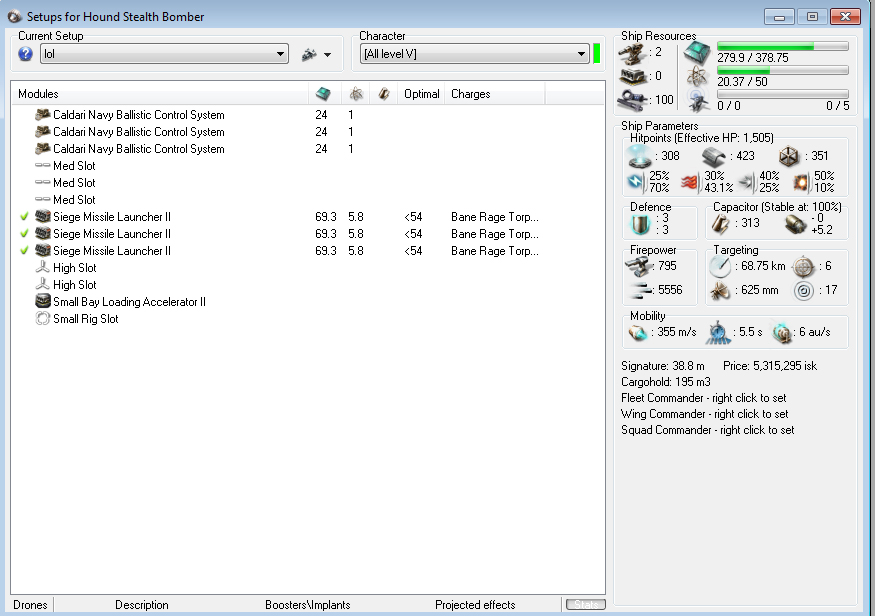875x616 pixels.
Task: Click the calibration icon showing 100
Action: click(x=633, y=100)
